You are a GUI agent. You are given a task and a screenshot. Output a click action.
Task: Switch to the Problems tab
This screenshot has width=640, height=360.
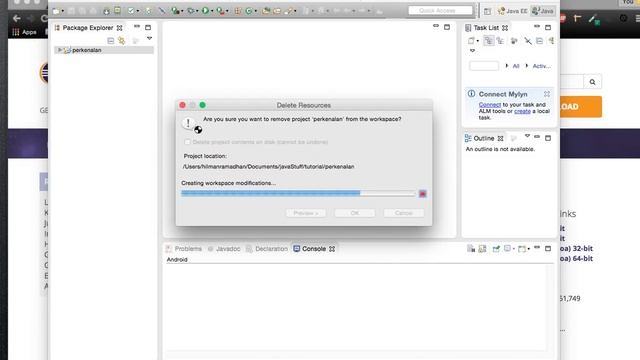tap(184, 249)
